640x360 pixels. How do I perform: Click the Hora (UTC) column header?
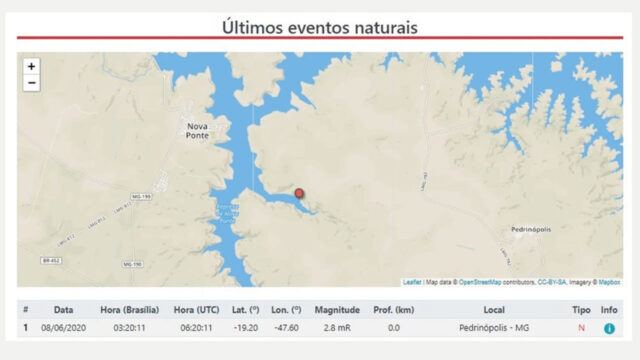pyautogui.click(x=196, y=310)
